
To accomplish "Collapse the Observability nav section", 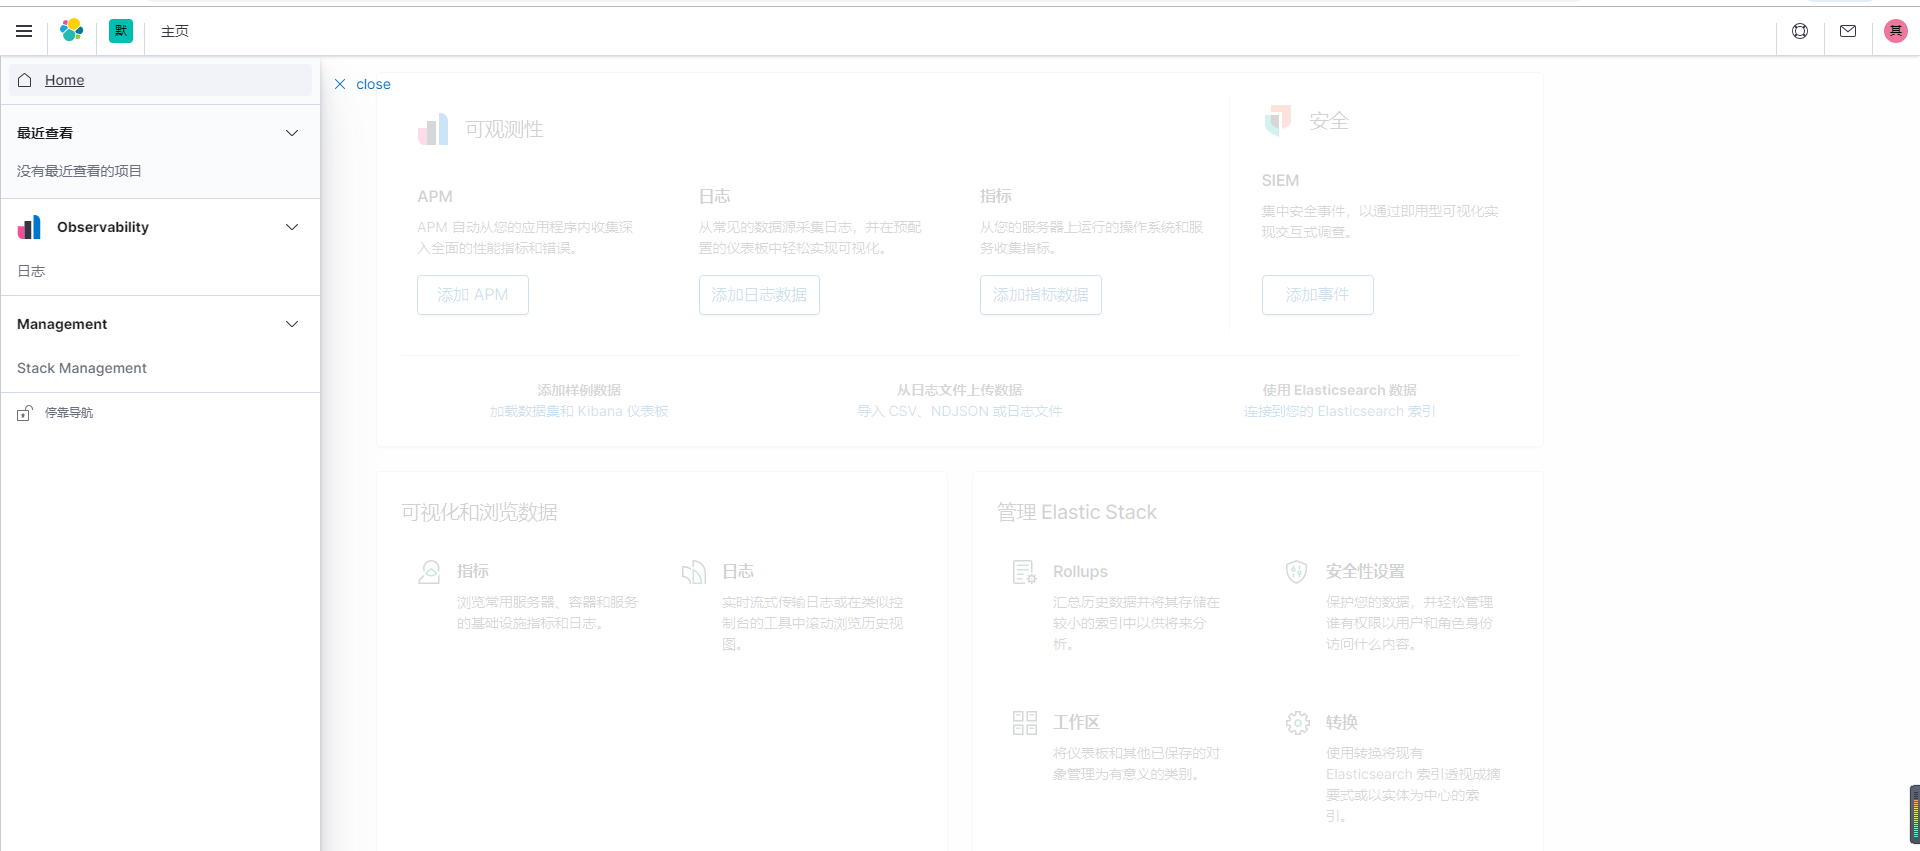I will [292, 227].
